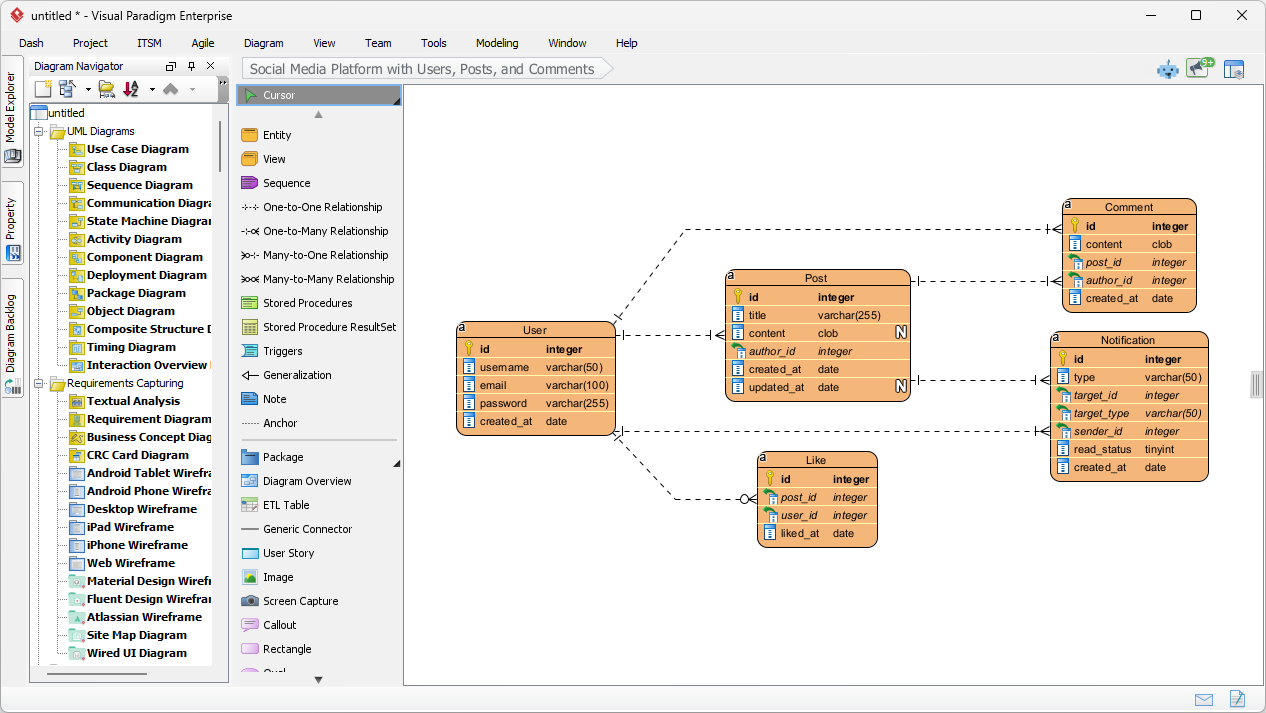Open the new diagram dropdown arrow
The image size is (1266, 713).
88,89
